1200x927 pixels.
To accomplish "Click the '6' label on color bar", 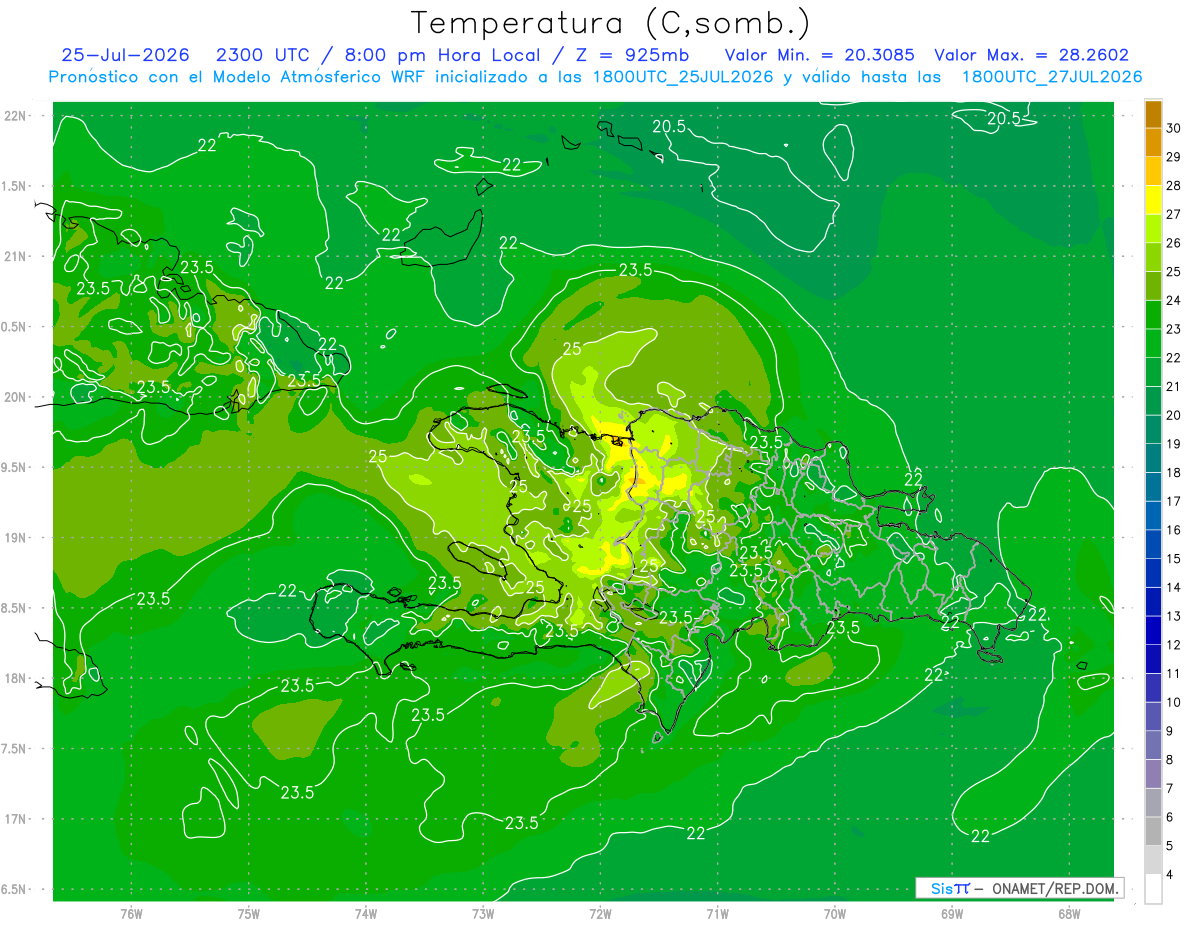I will 1170,817.
